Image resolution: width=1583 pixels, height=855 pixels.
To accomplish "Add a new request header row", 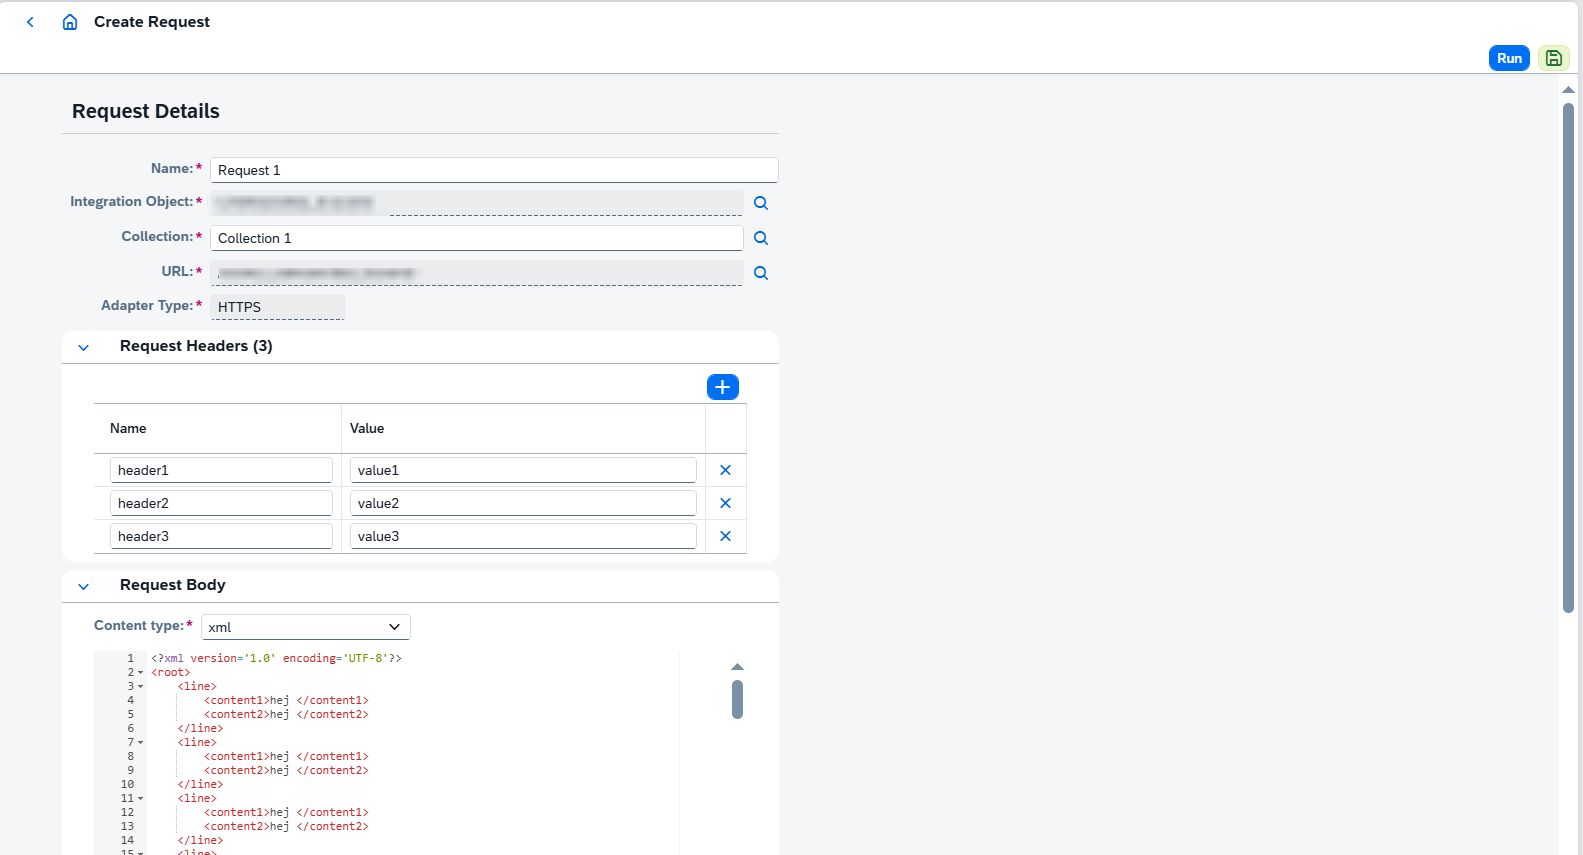I will 723,387.
